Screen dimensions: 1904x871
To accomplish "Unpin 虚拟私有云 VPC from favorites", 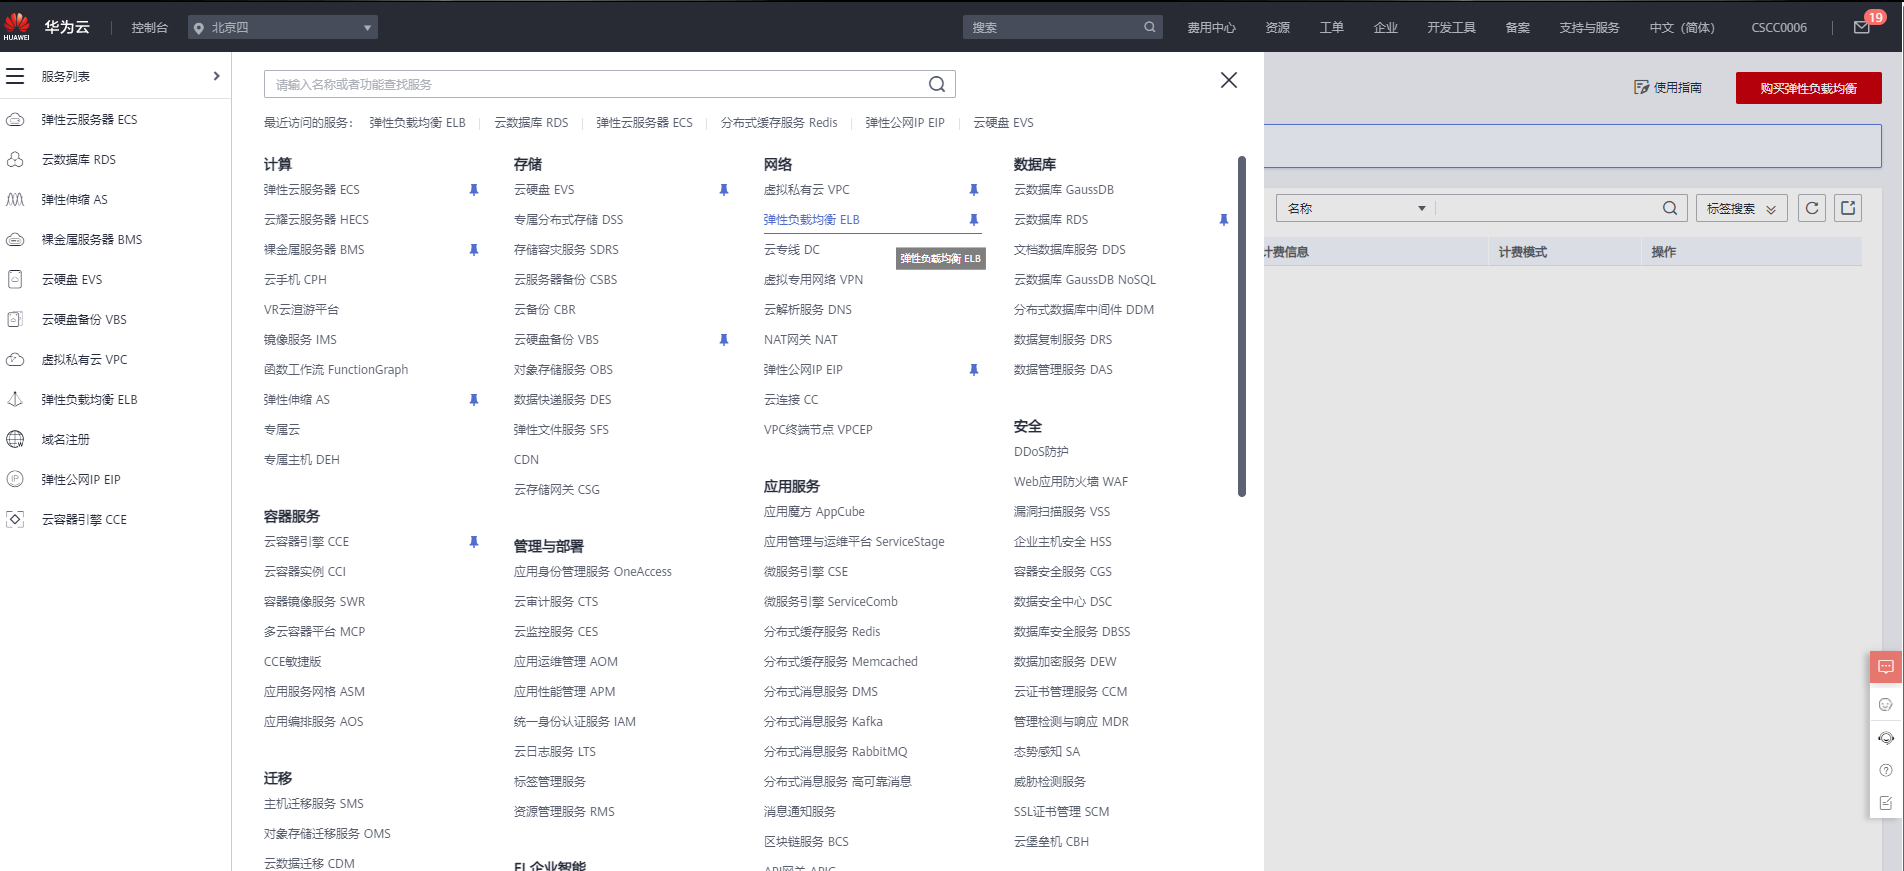I will pyautogui.click(x=974, y=190).
